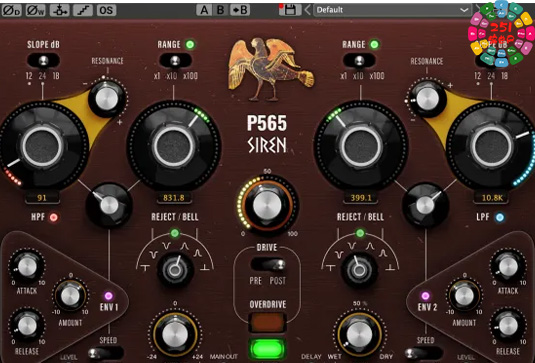Flip the right SPEED switch under ENV 2
This screenshot has height=363, width=535.
tap(424, 353)
